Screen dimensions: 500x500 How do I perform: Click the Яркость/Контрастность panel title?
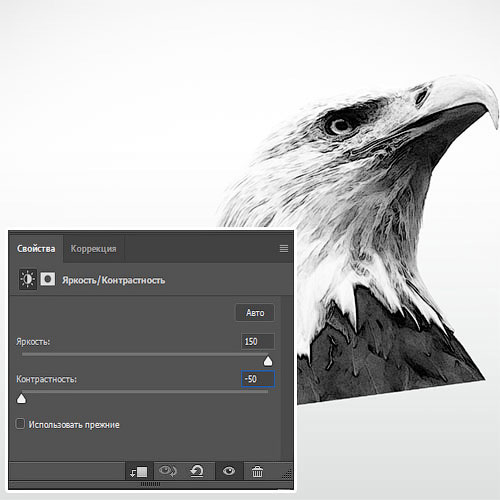[113, 280]
